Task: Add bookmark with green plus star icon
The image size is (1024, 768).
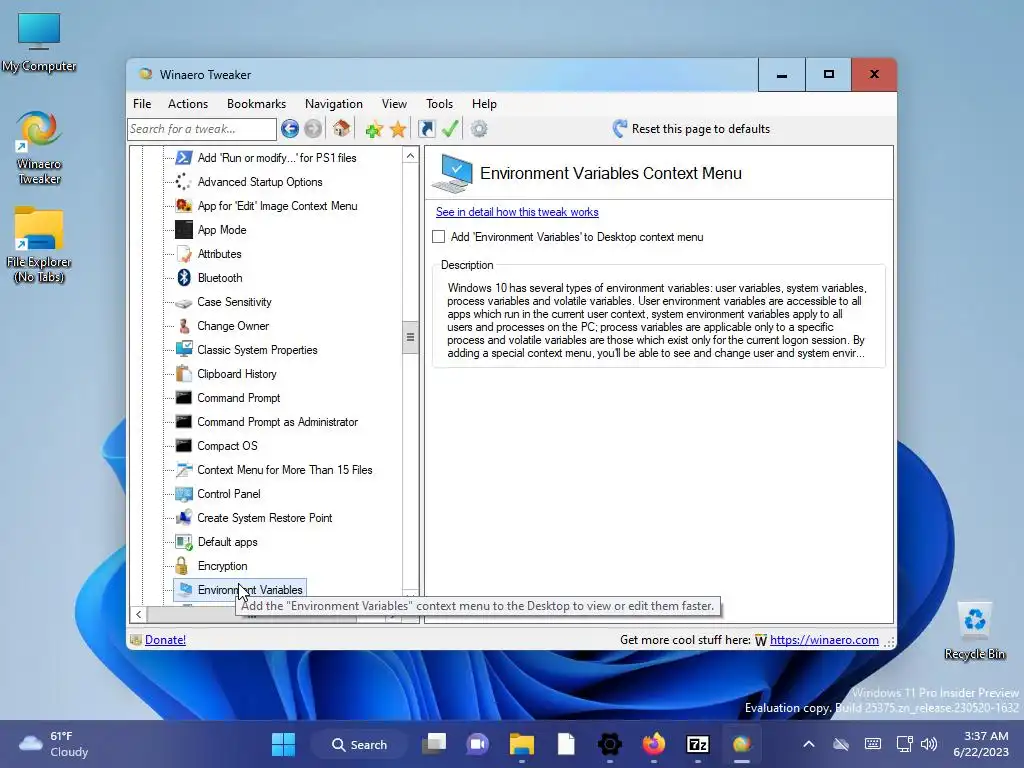Action: click(374, 129)
